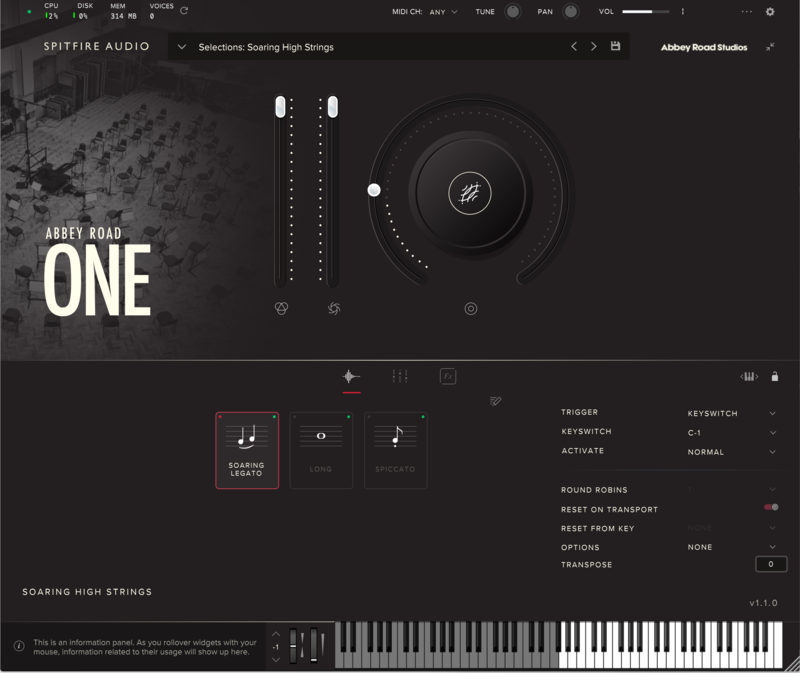Click the Transpose value field

coord(771,564)
